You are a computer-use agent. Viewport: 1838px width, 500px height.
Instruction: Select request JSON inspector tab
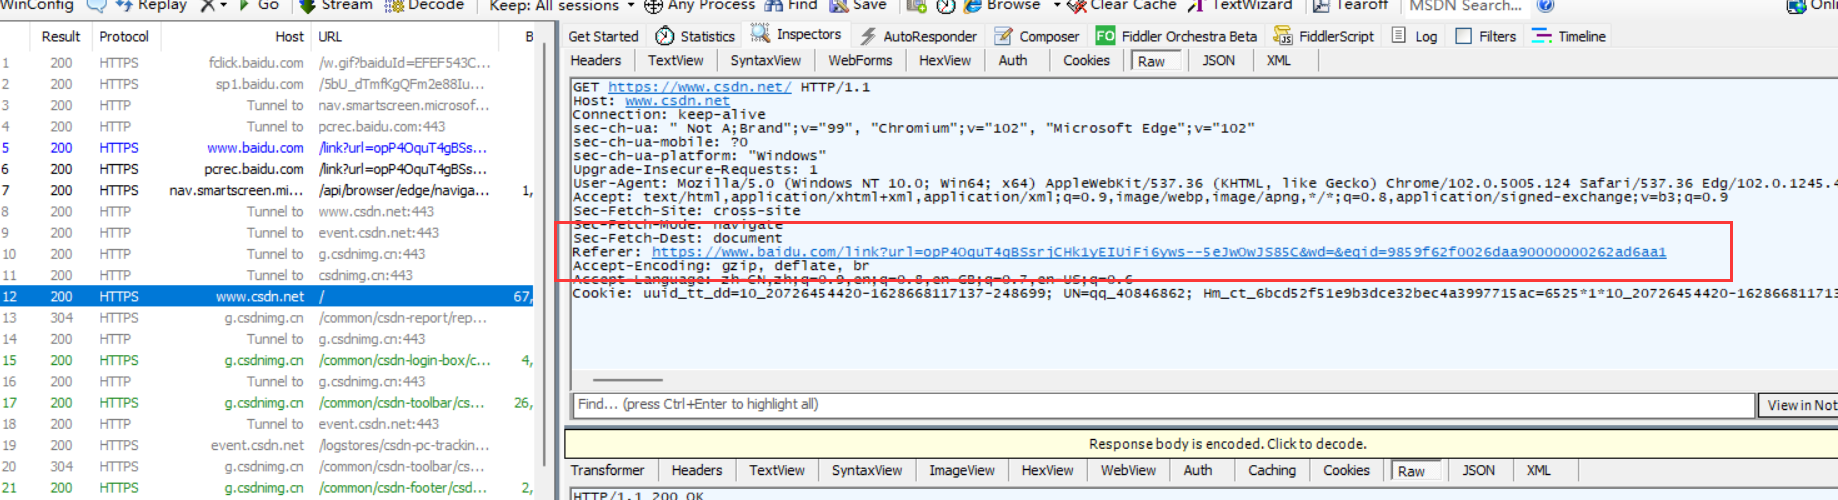click(1218, 60)
